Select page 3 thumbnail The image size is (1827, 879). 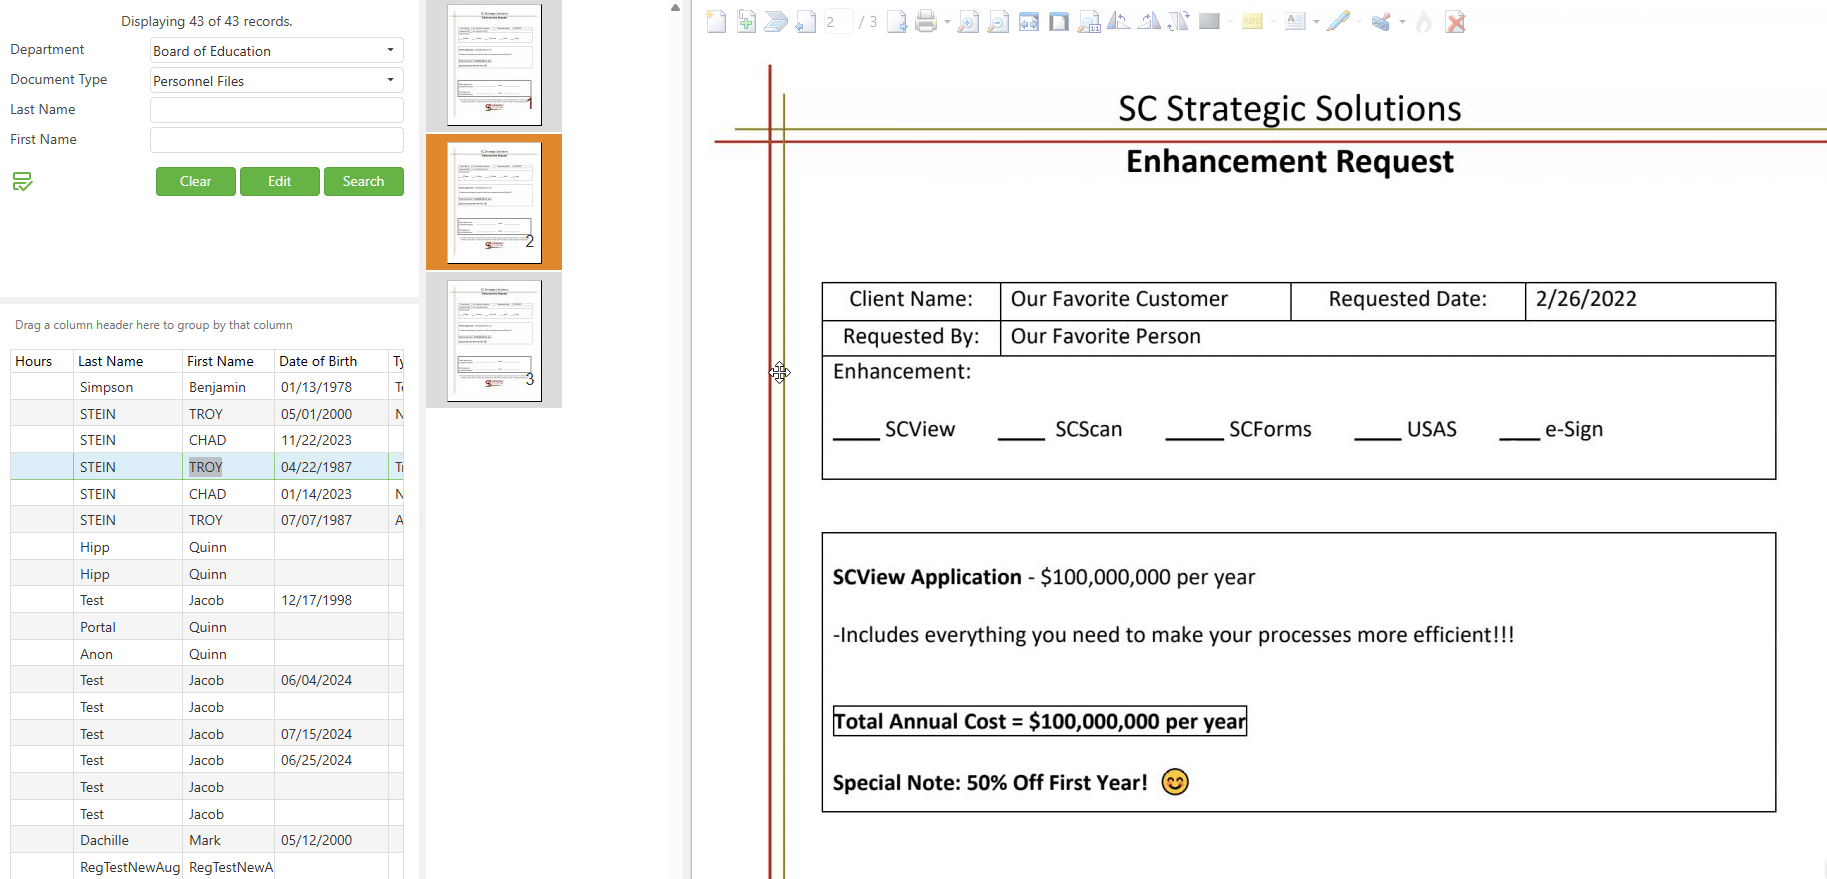tap(494, 340)
